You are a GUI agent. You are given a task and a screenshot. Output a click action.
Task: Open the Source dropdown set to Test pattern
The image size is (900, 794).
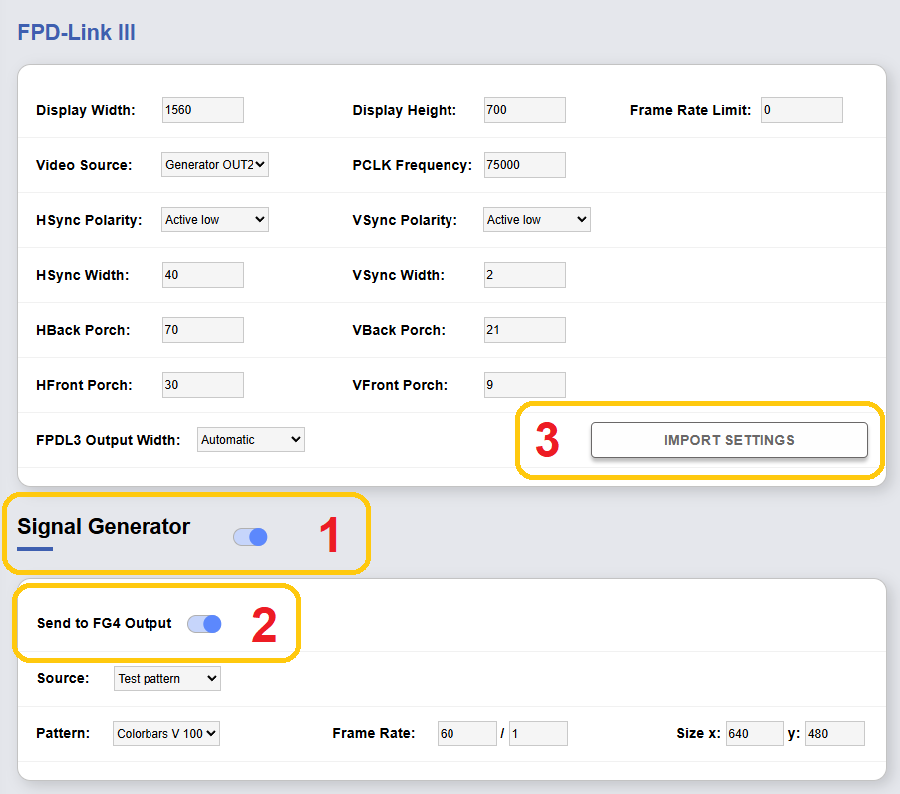click(168, 679)
